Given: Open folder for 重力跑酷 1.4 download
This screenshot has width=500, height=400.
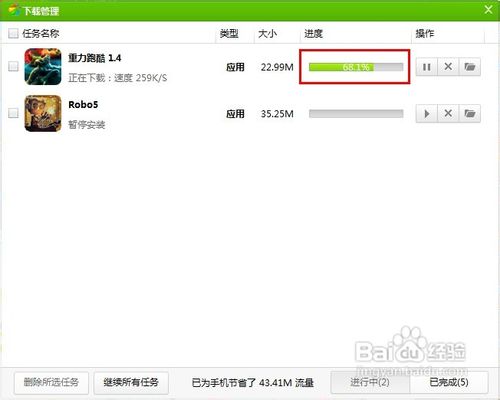Looking at the screenshot, I should [x=470, y=67].
